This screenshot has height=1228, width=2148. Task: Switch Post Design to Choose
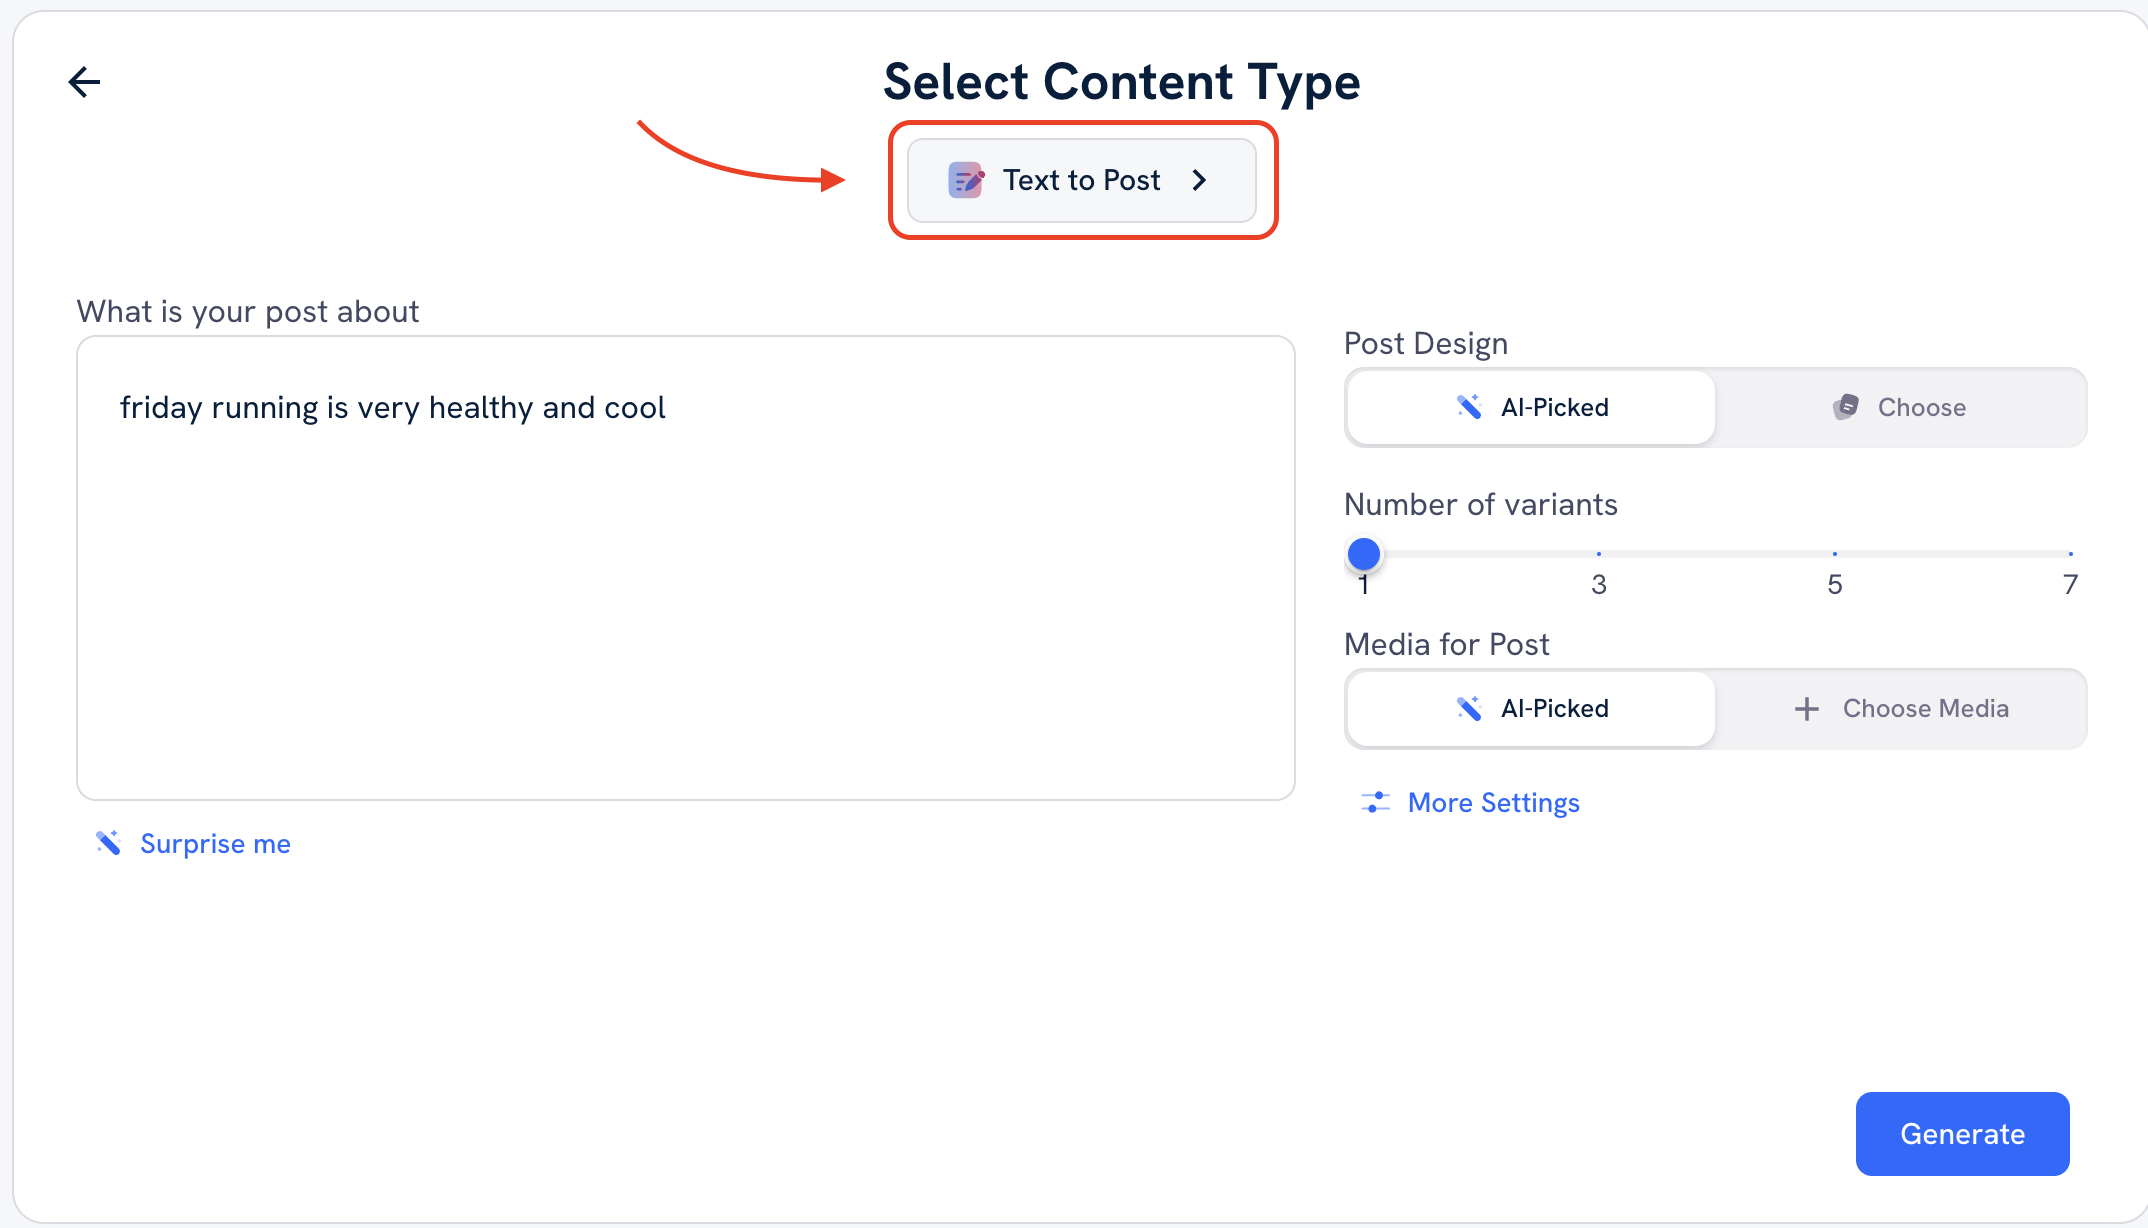tap(1901, 407)
